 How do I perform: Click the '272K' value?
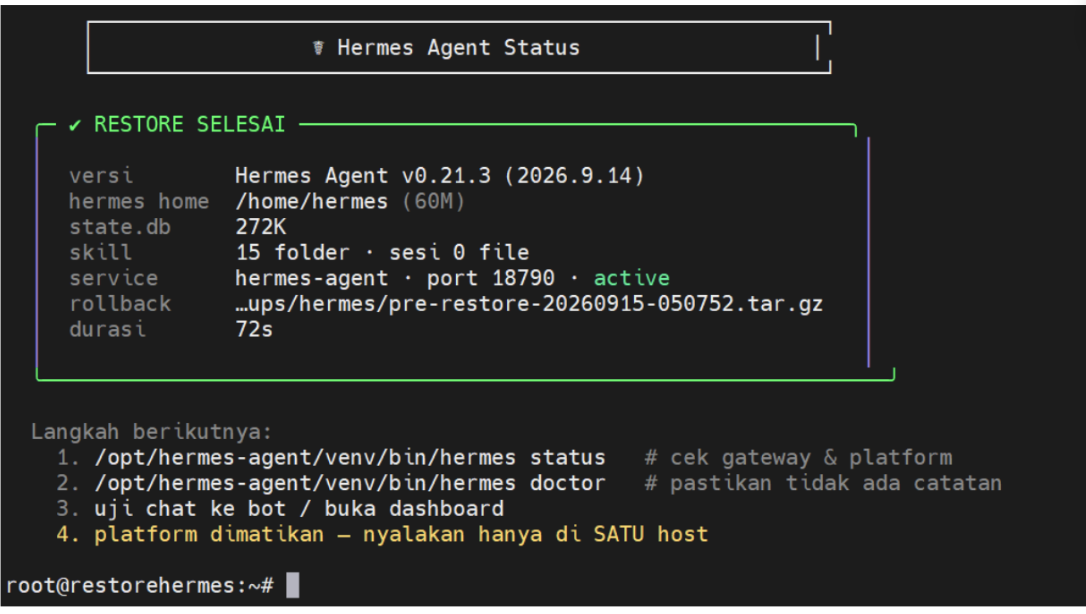(260, 227)
